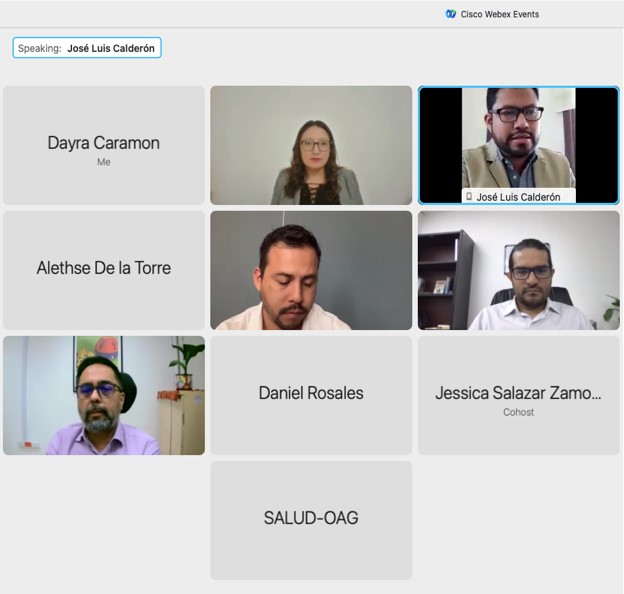Click the José Luis Calderón name label
Viewport: 624px width, 594px height.
518,197
